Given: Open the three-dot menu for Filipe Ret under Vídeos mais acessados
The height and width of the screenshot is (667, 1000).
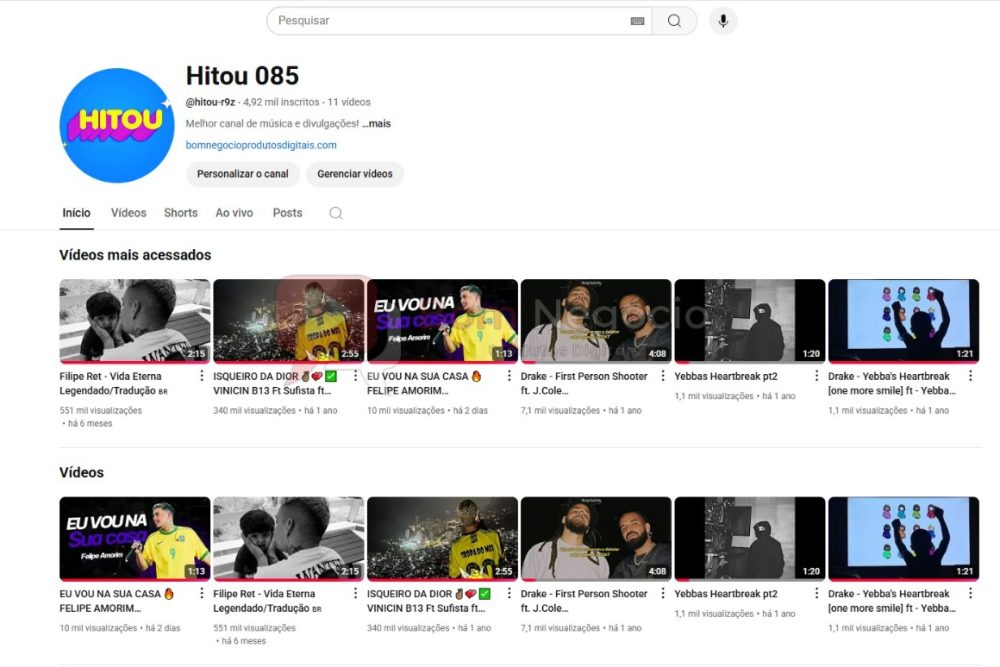Looking at the screenshot, I should pos(202,376).
